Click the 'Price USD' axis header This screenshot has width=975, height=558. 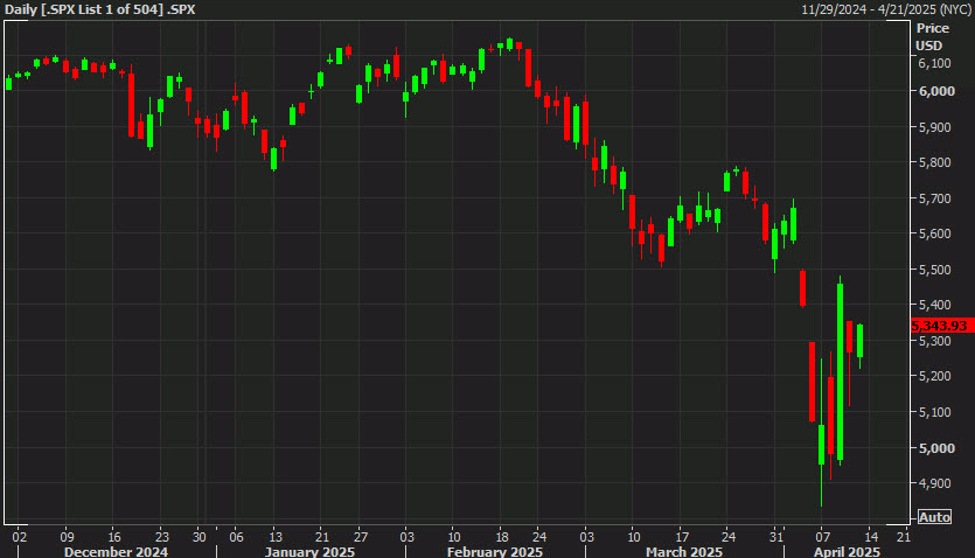932,38
